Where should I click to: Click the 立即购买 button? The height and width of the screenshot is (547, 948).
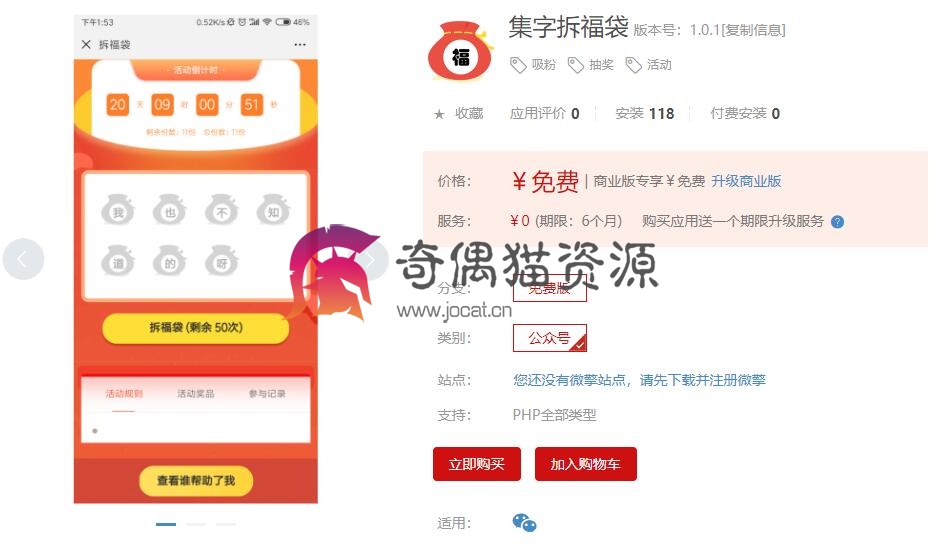click(476, 464)
